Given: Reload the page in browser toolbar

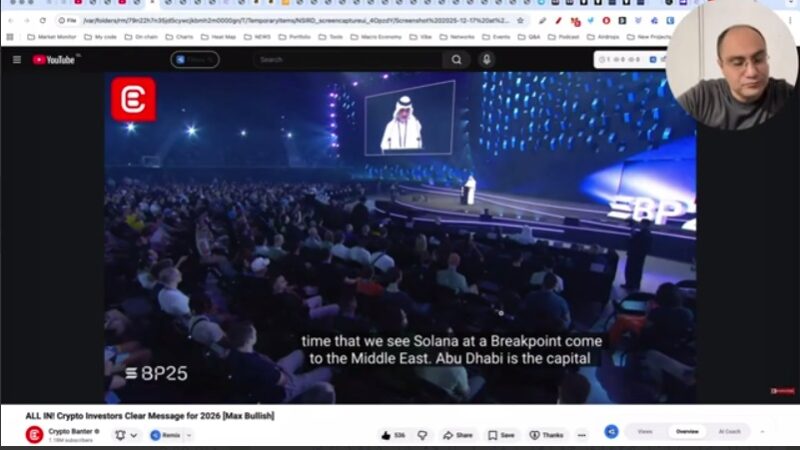Looking at the screenshot, I should pyautogui.click(x=42, y=20).
